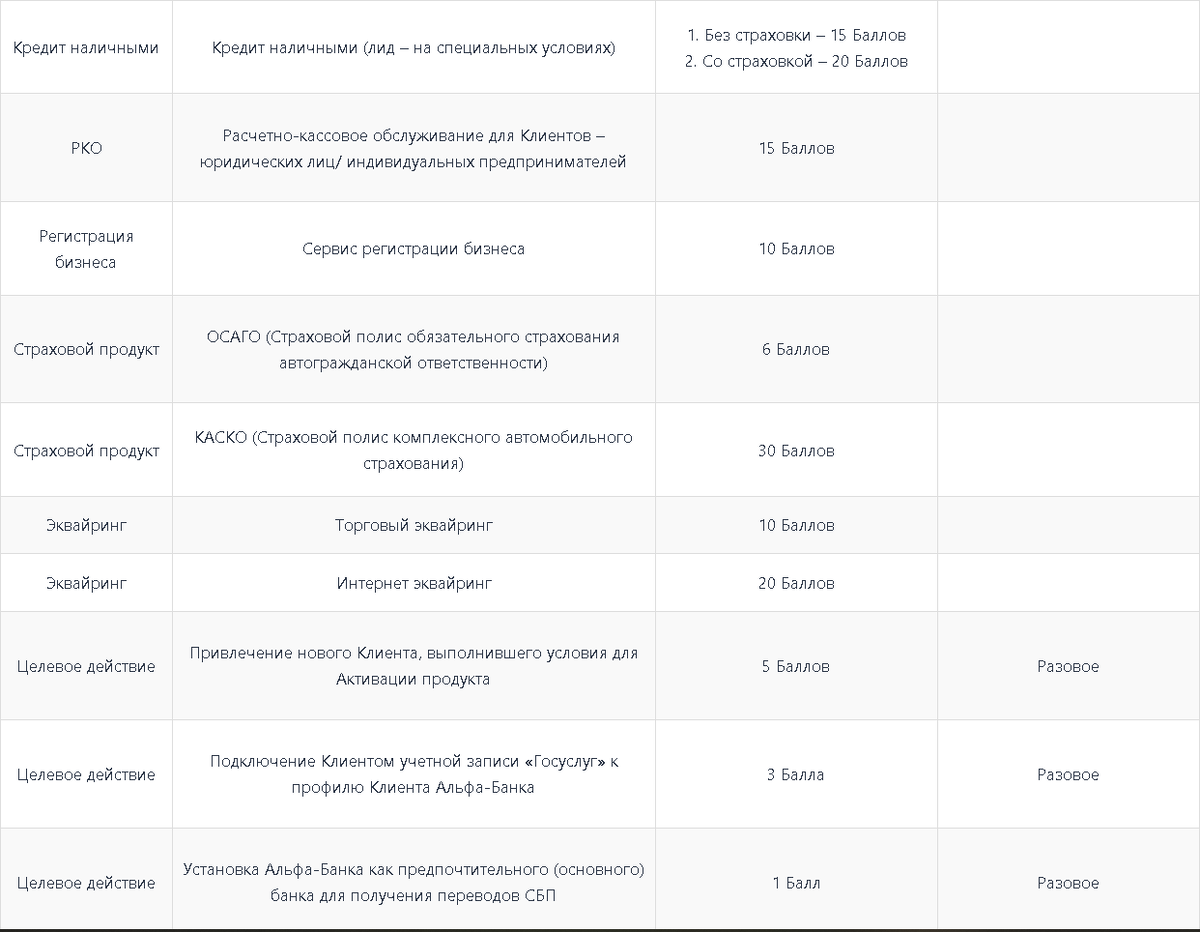Viewport: 1200px width, 932px height.
Task: Select 'Кредит наличными' first column cell
Action: pos(86,48)
